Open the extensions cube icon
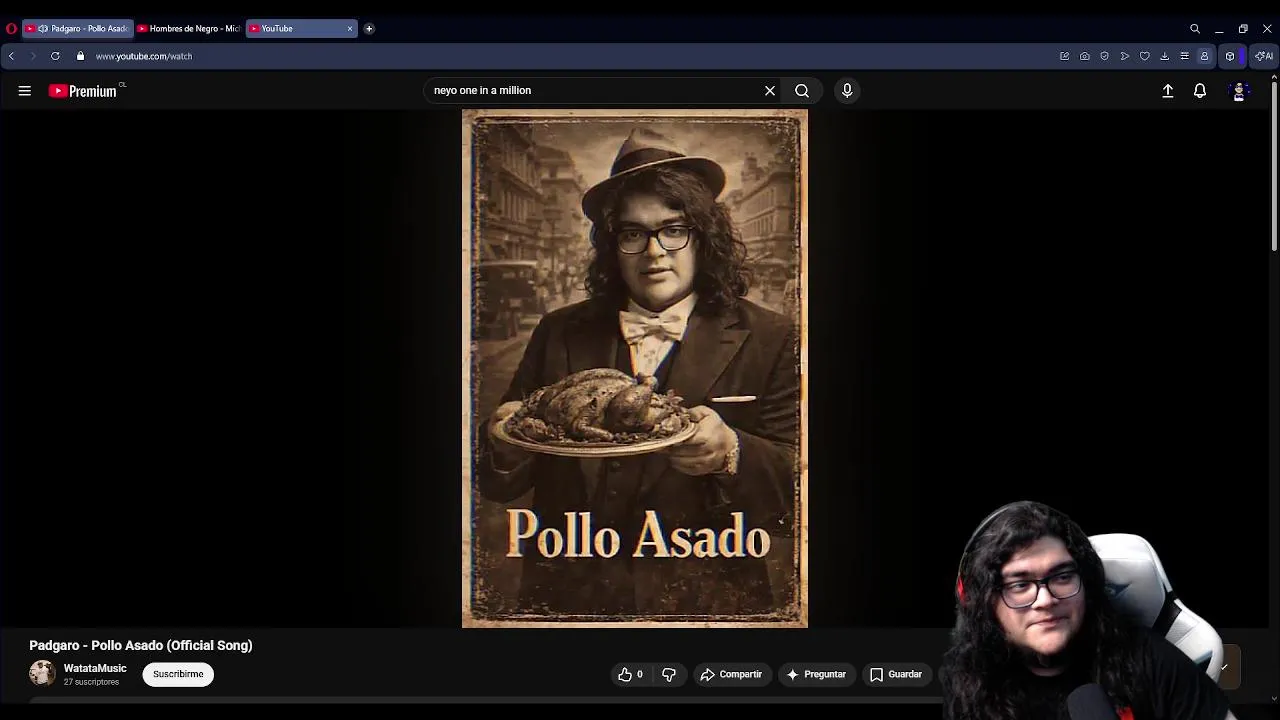The width and height of the screenshot is (1280, 720). click(x=1230, y=56)
